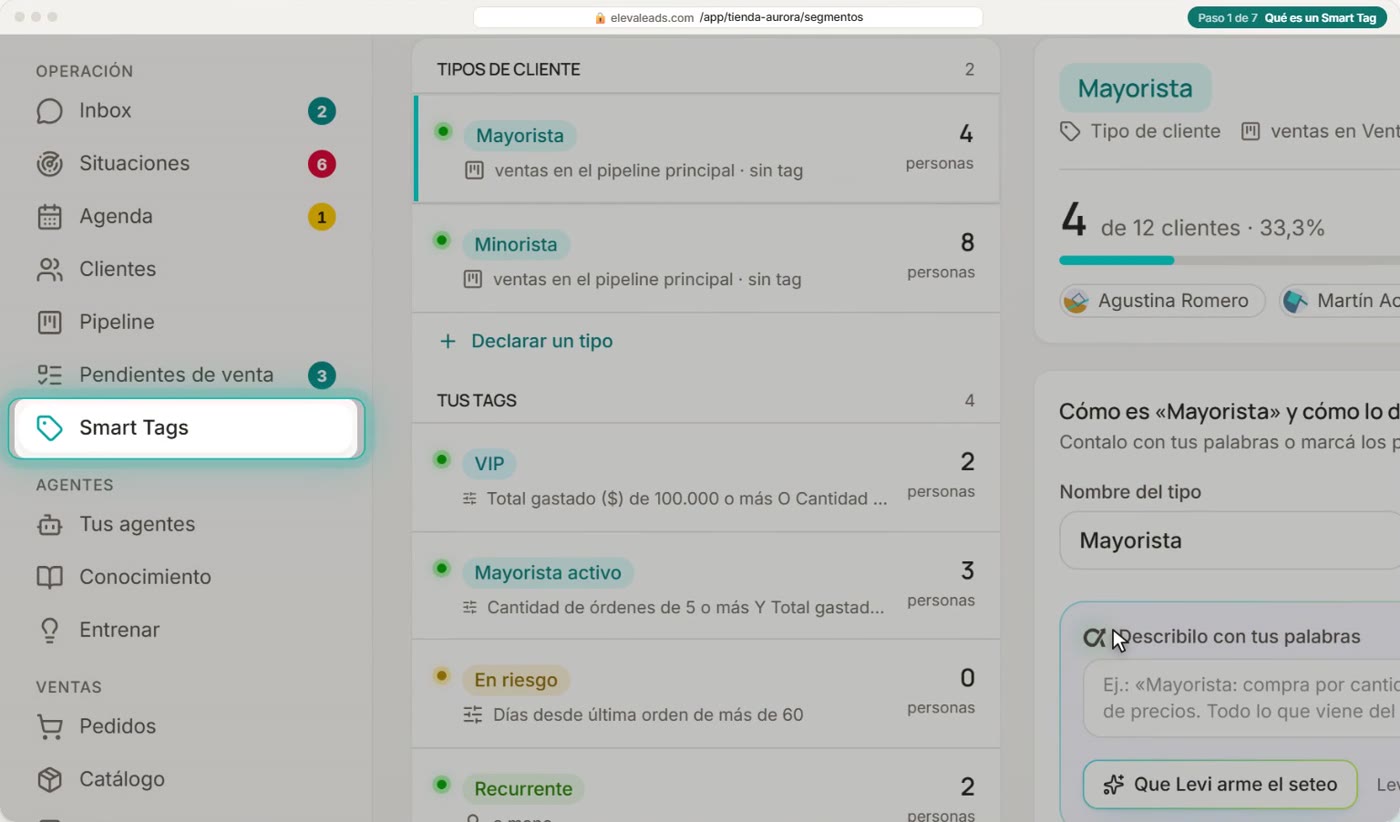Click the pipeline icon under Minorista
The image size is (1400, 822).
coord(473,280)
